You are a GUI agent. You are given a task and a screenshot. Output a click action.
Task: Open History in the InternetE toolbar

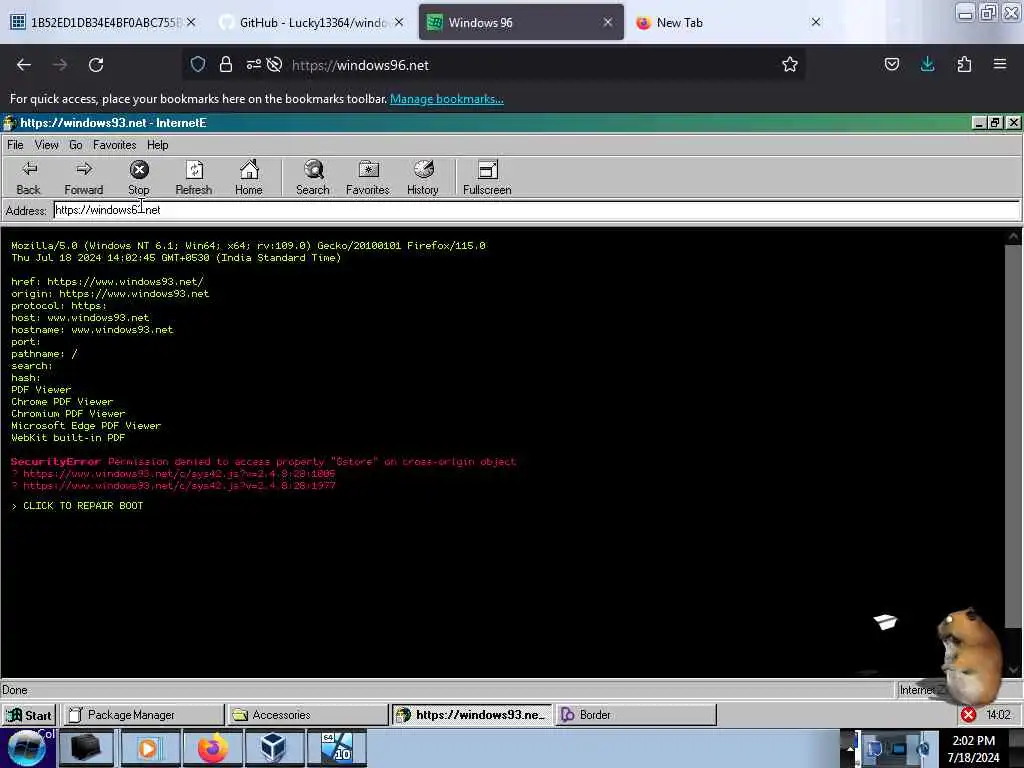click(x=423, y=178)
